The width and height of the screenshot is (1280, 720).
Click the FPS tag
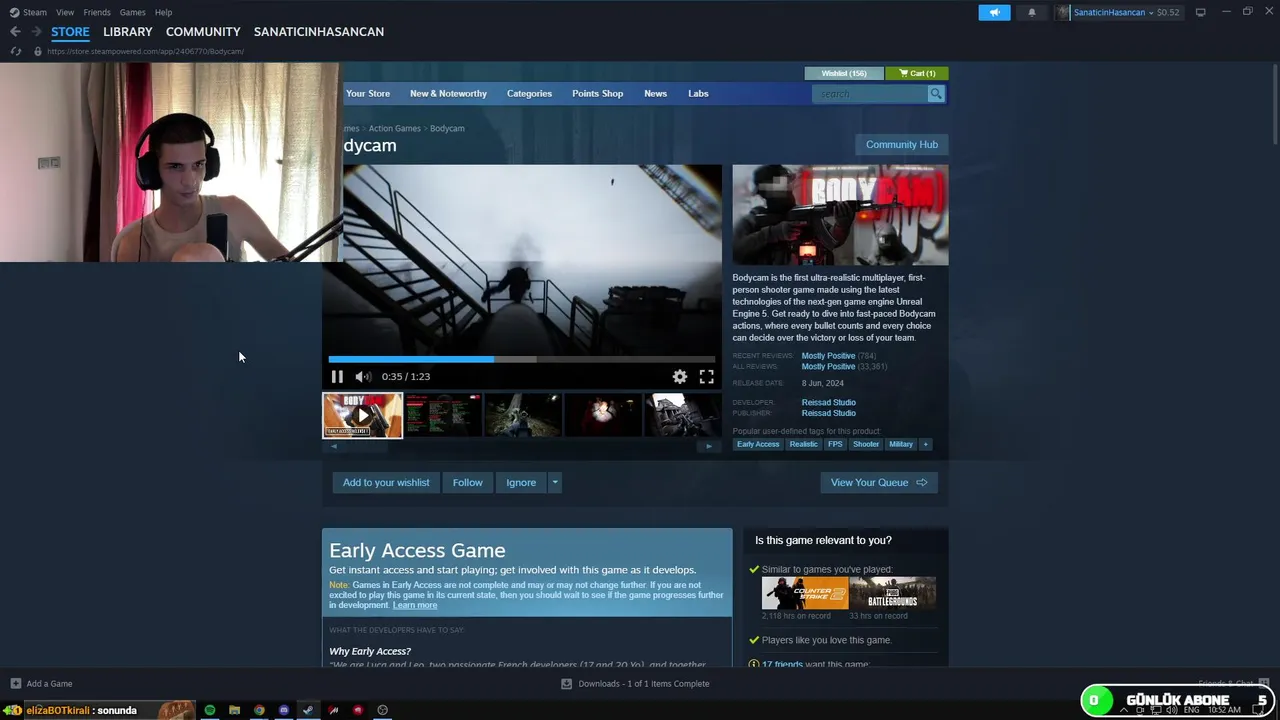[x=835, y=444]
